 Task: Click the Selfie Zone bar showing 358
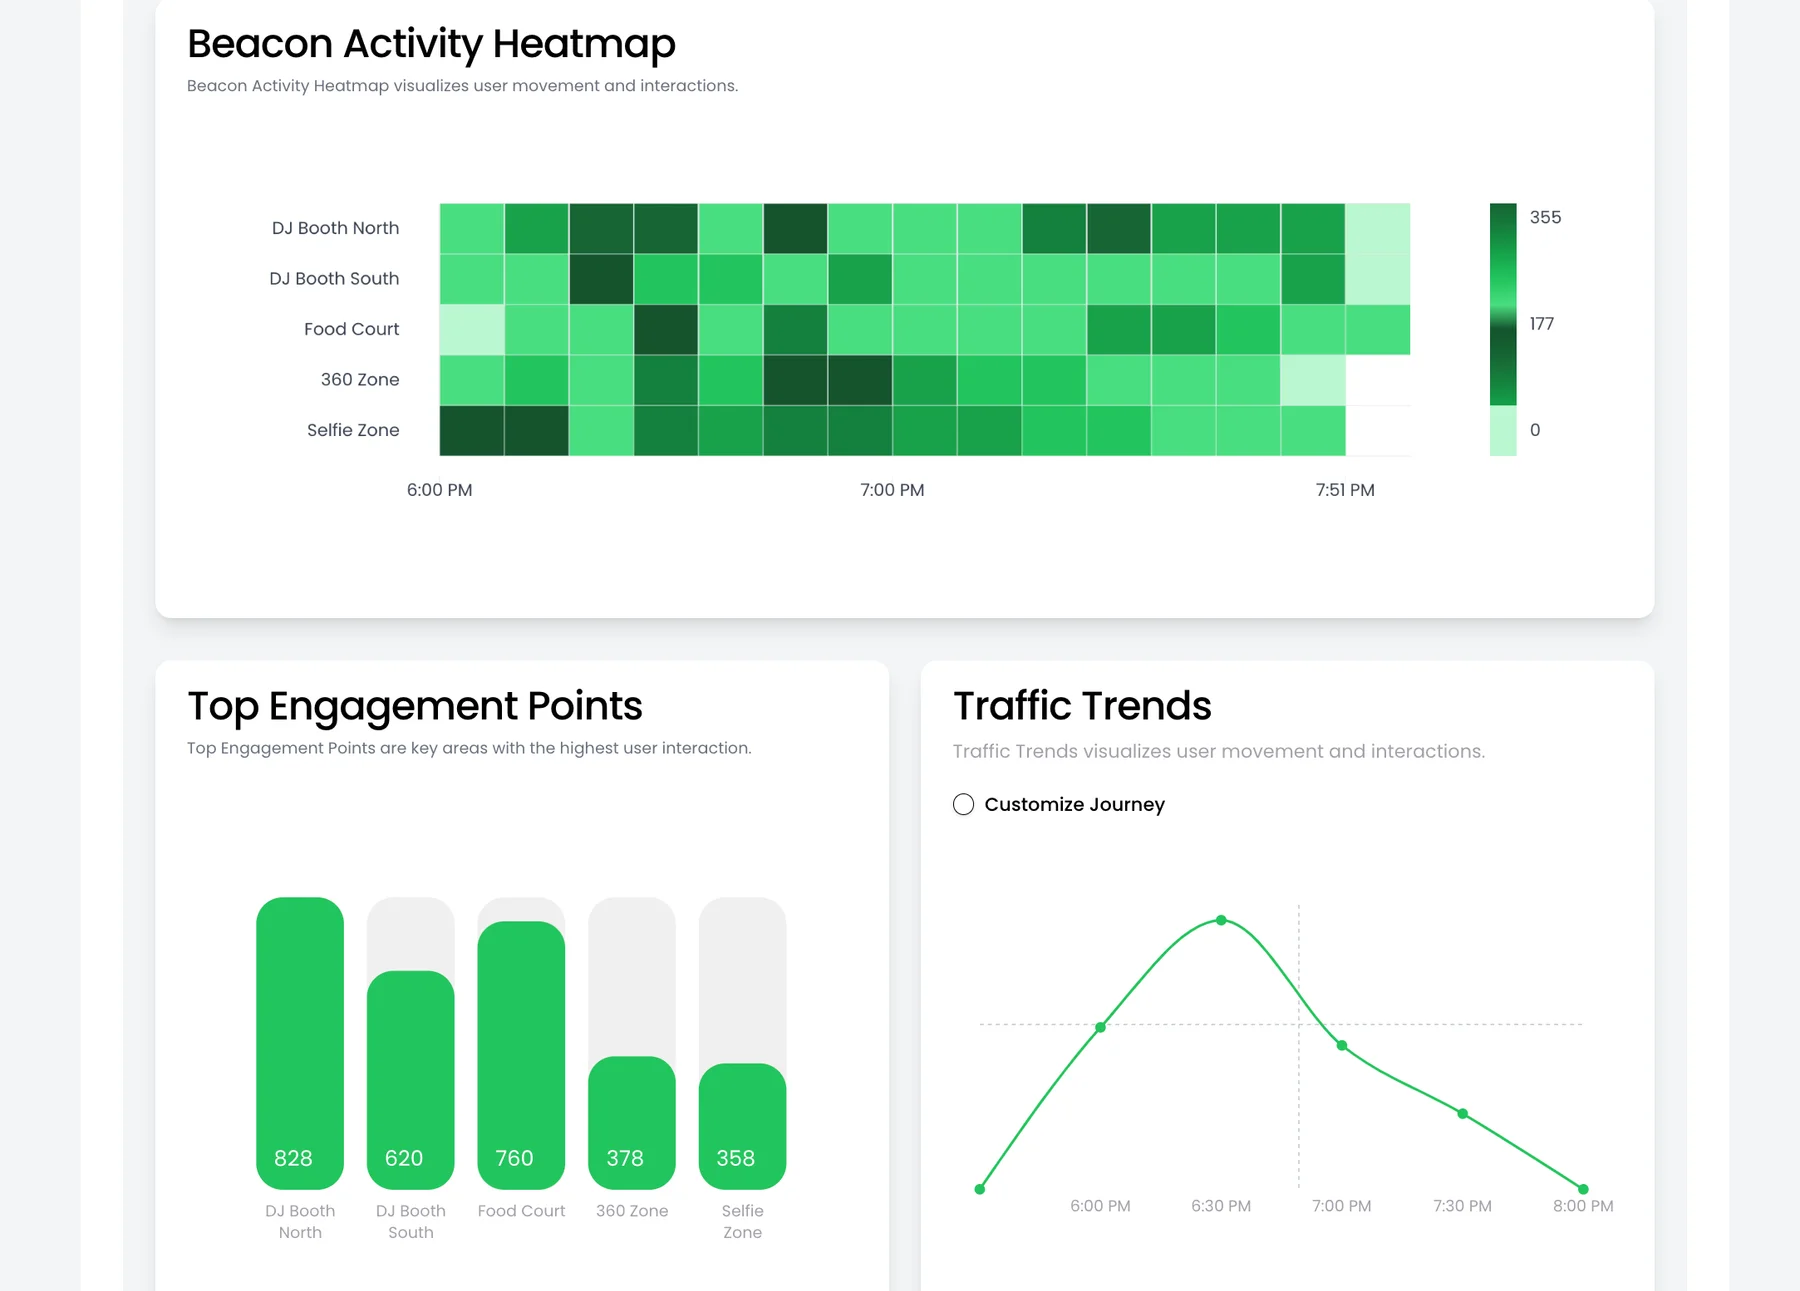click(742, 1126)
